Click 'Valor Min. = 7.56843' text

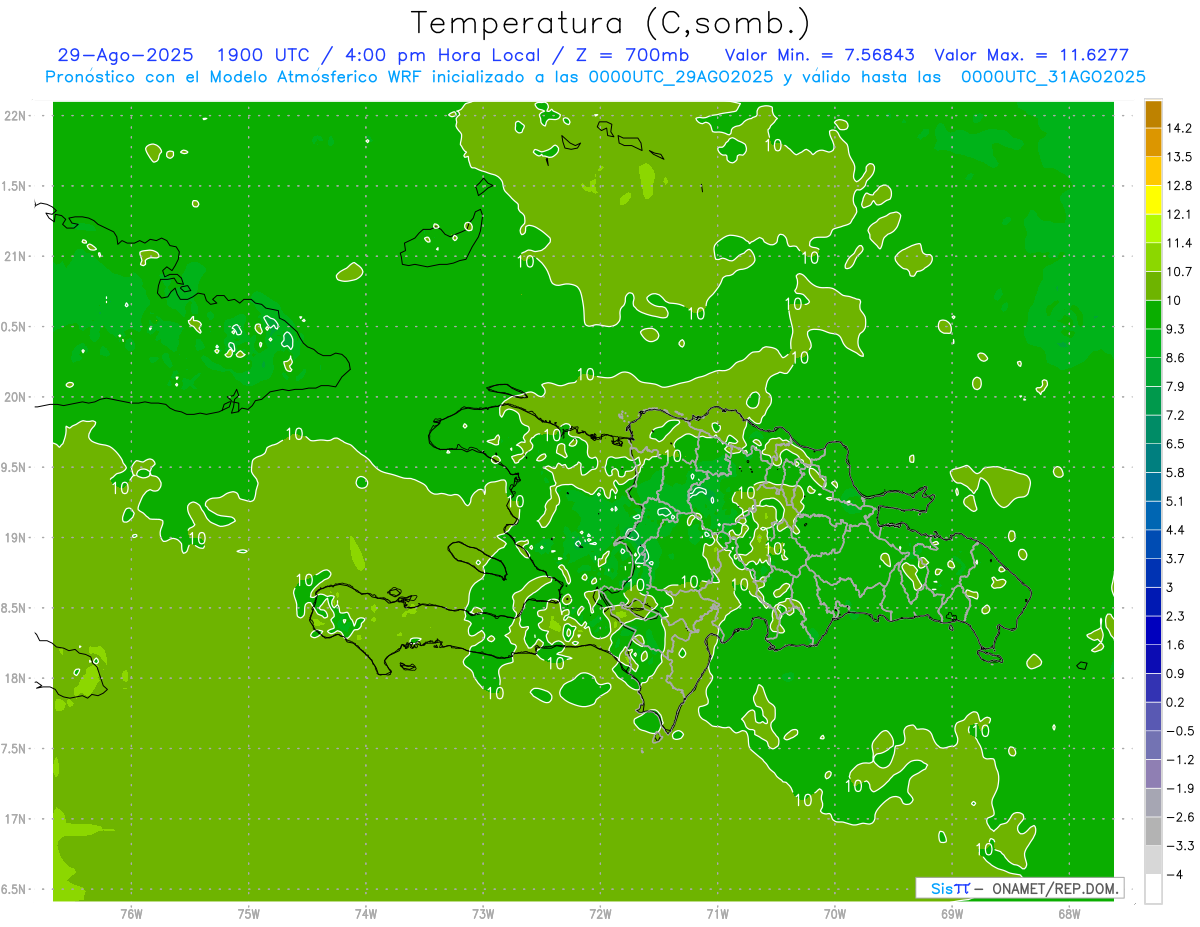click(x=821, y=55)
